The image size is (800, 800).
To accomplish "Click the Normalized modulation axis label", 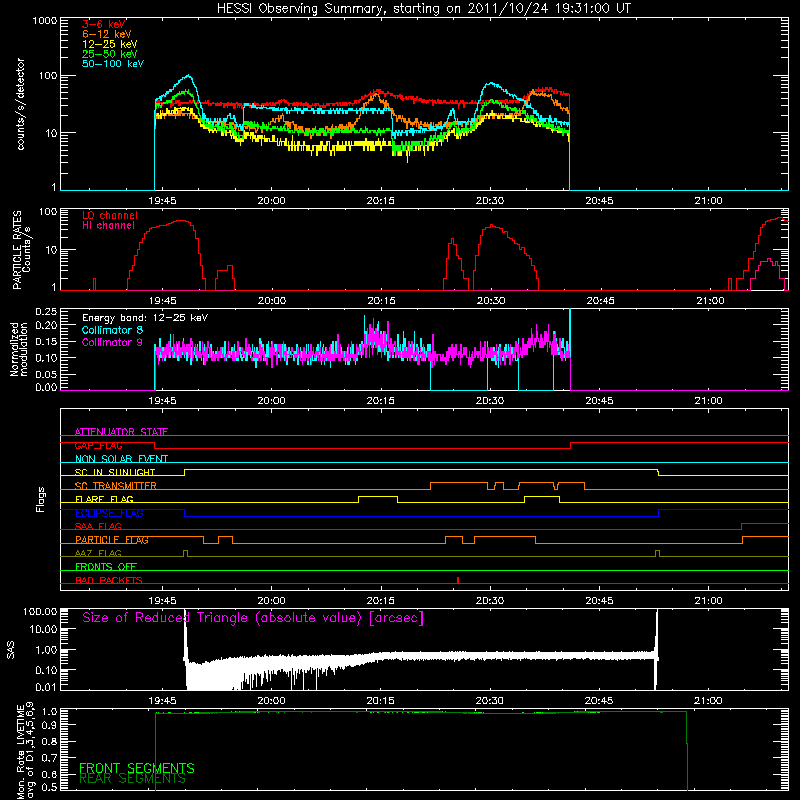I will [18, 349].
